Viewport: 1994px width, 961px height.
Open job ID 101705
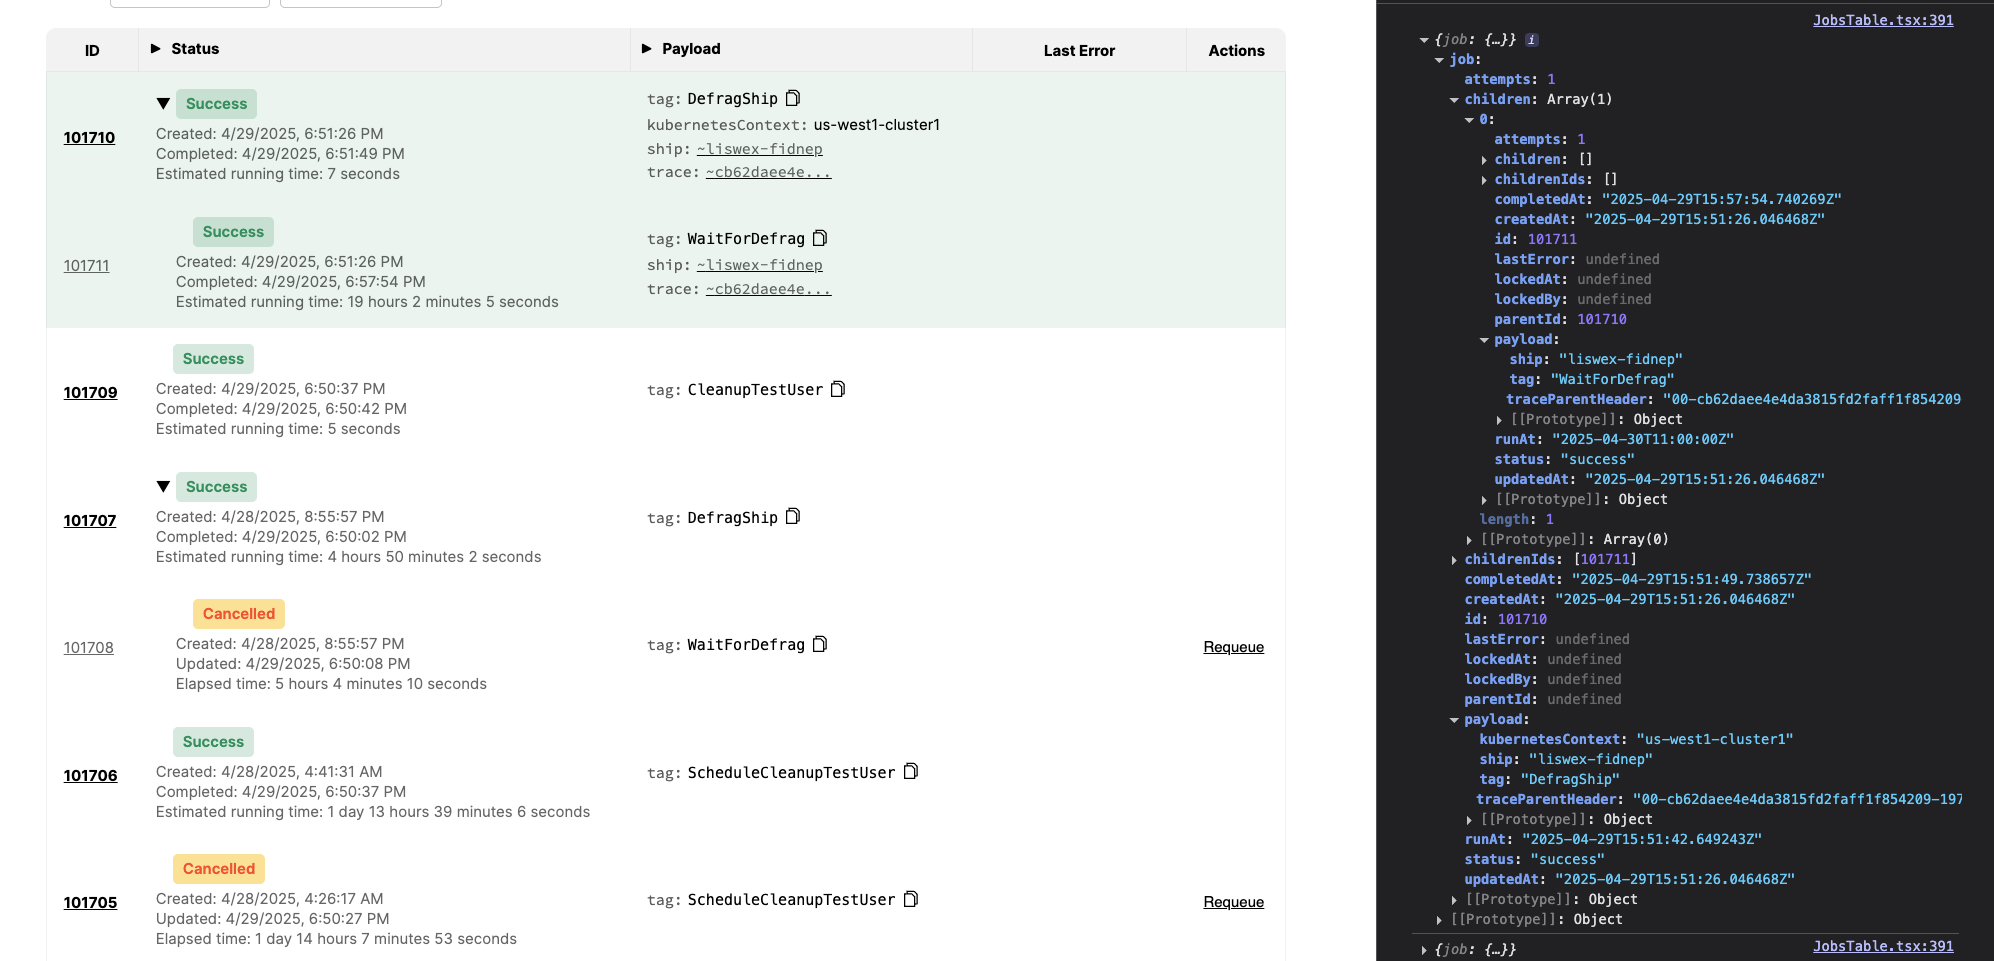[90, 903]
